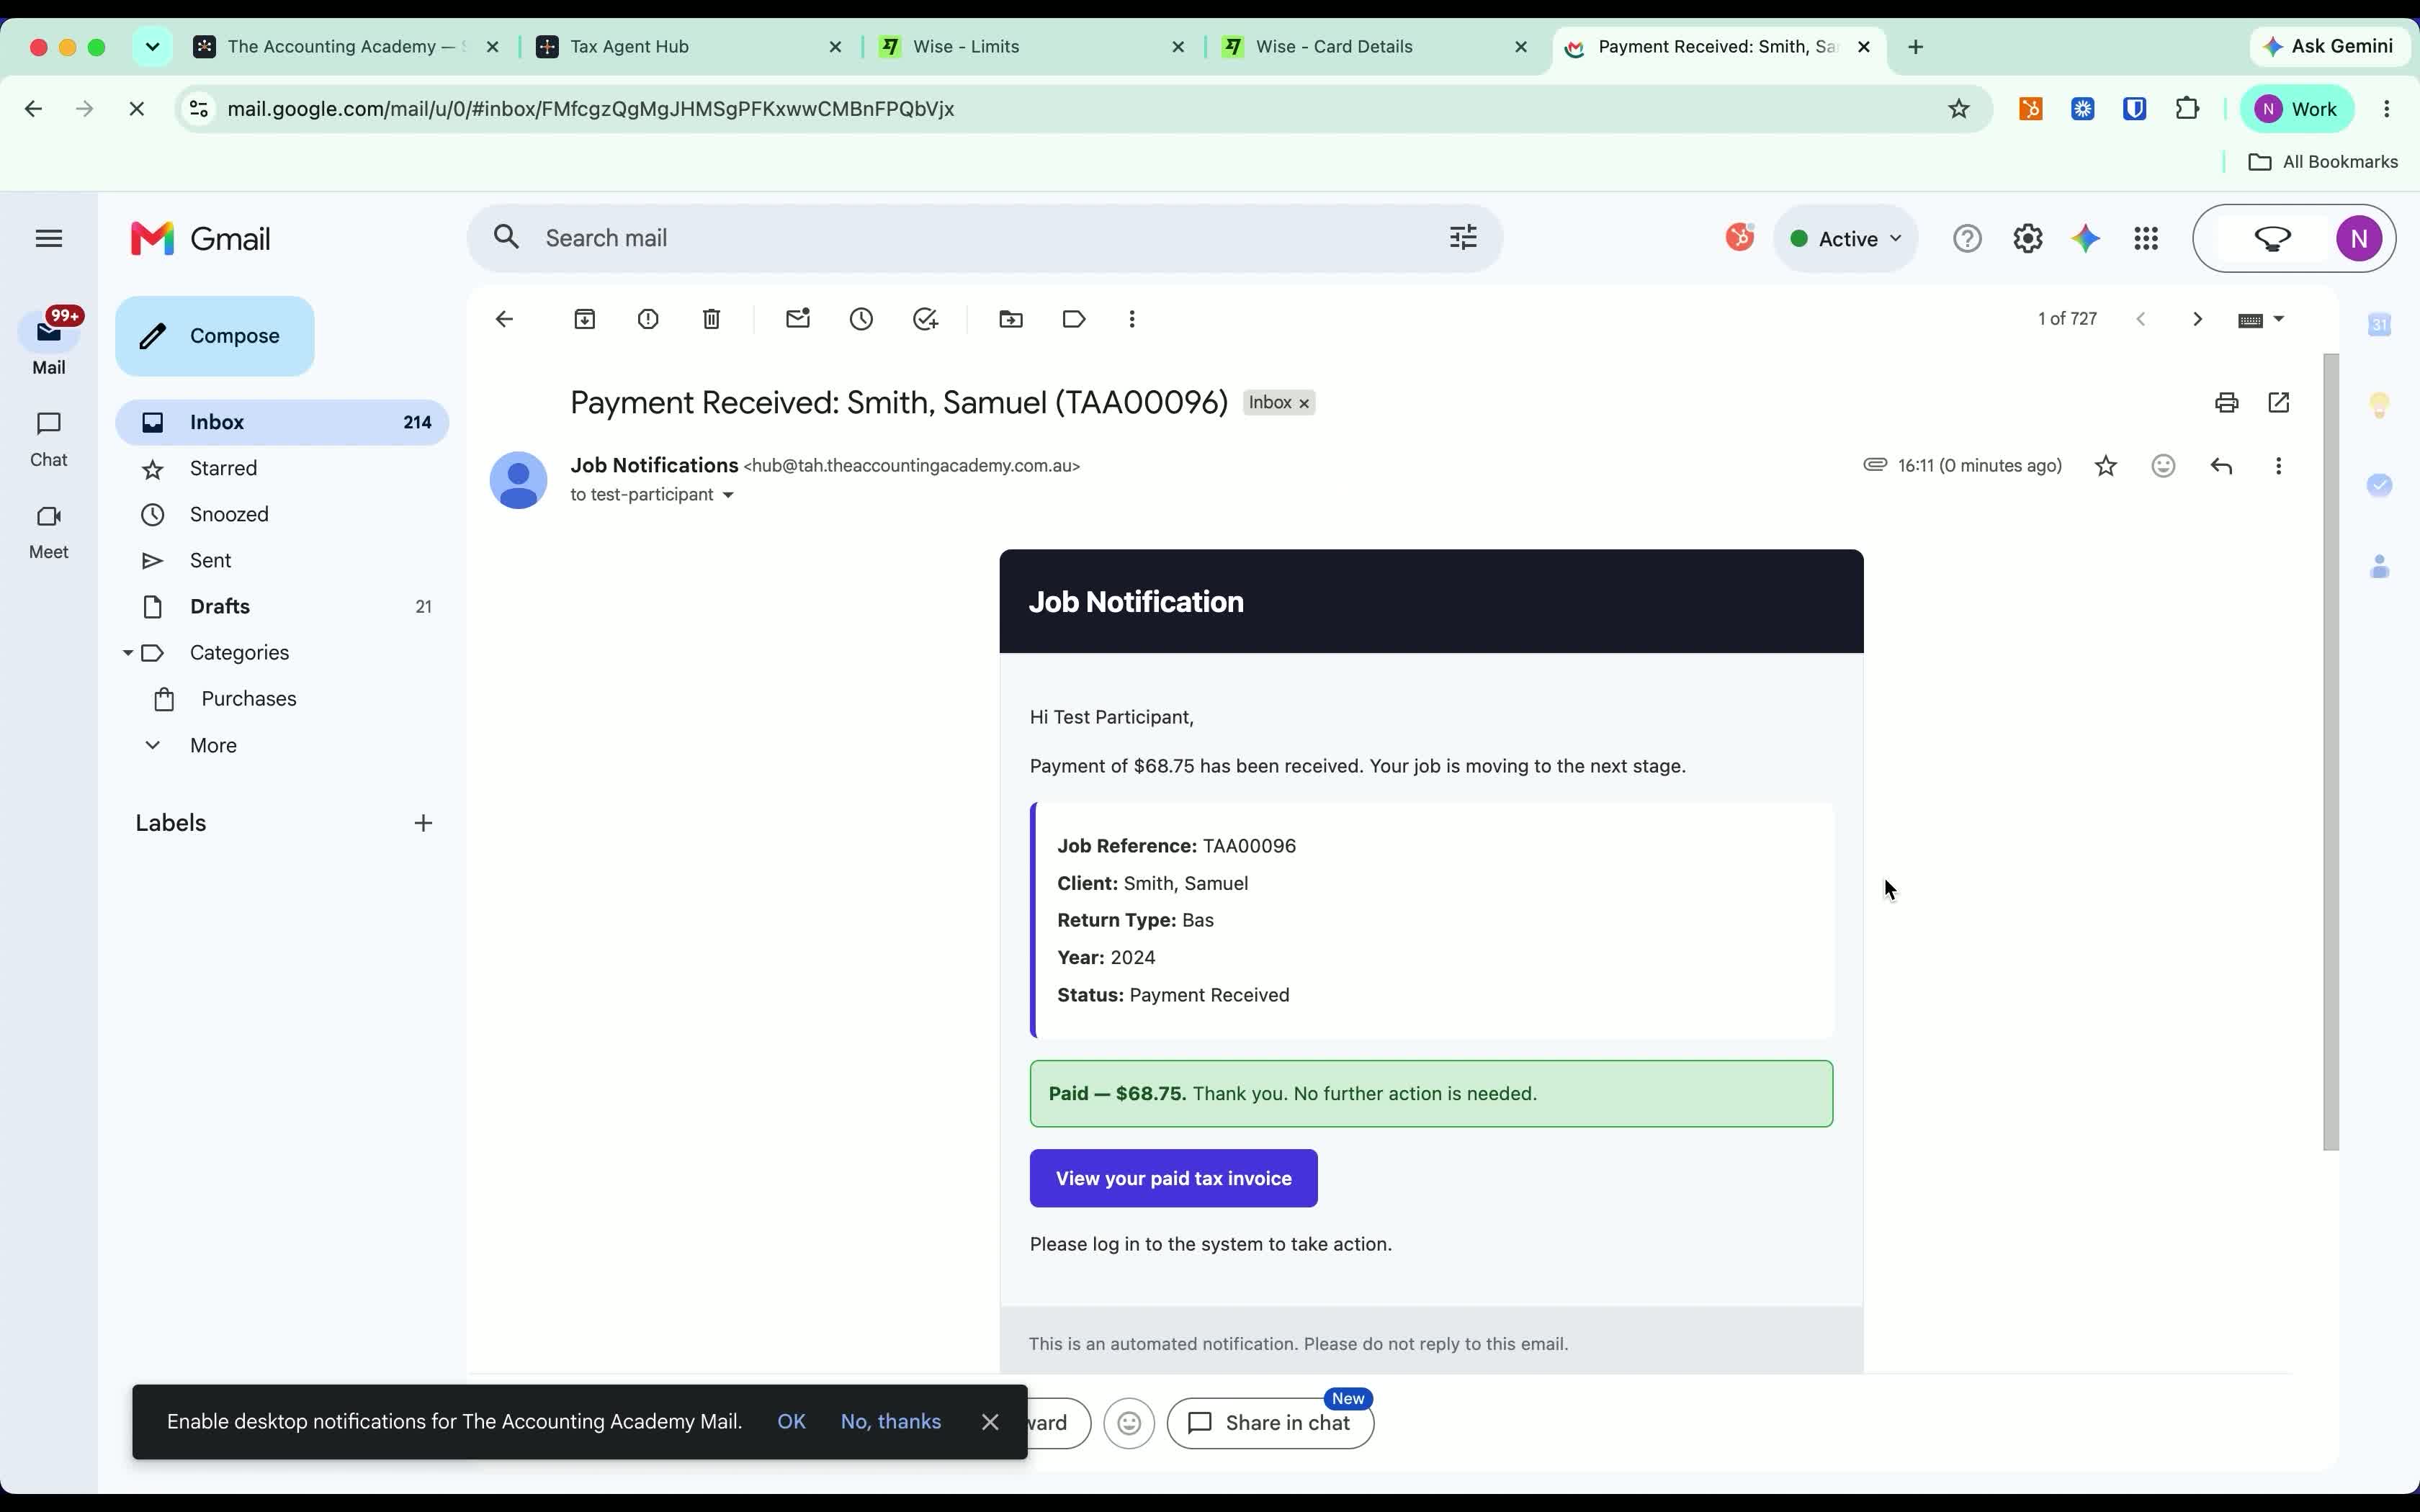Print the whole email conversation
2420x1512 pixels.
(x=2226, y=403)
